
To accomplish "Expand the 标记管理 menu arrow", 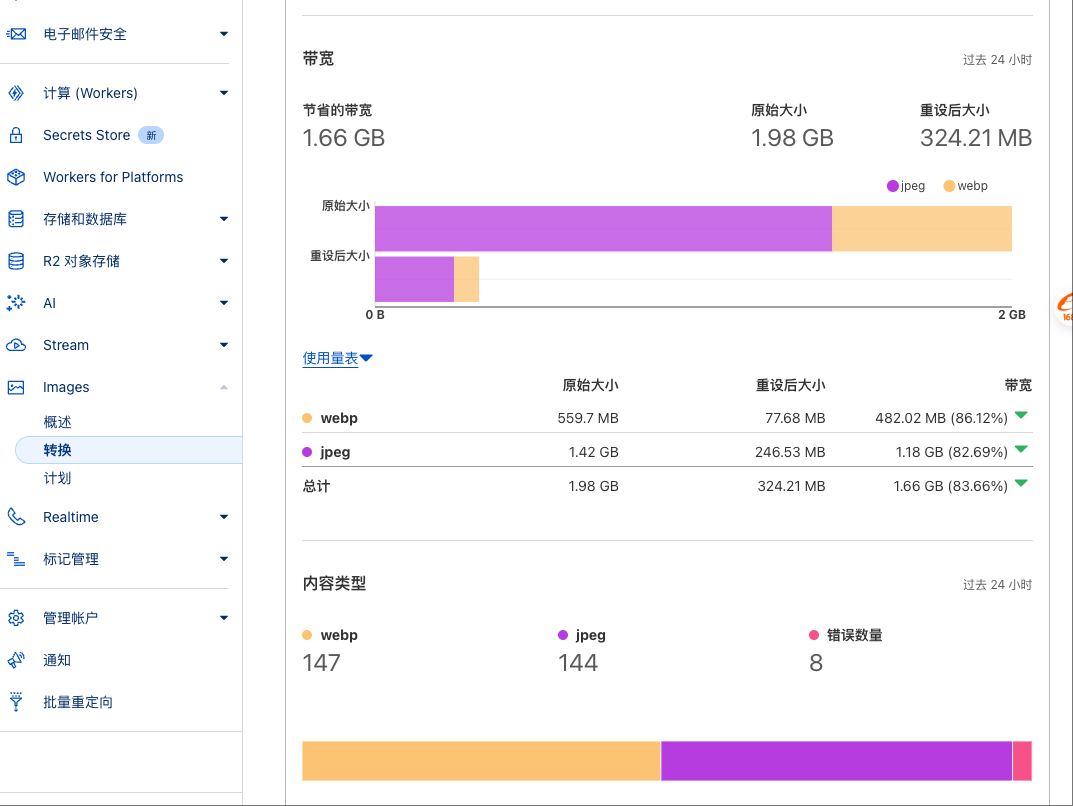I will pyautogui.click(x=224, y=559).
